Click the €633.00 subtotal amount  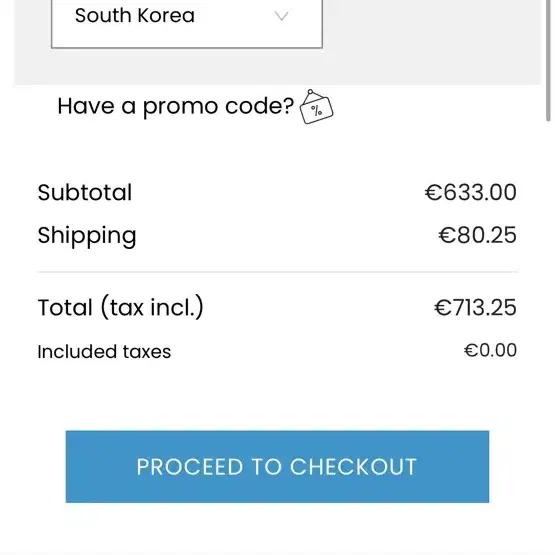click(x=471, y=193)
